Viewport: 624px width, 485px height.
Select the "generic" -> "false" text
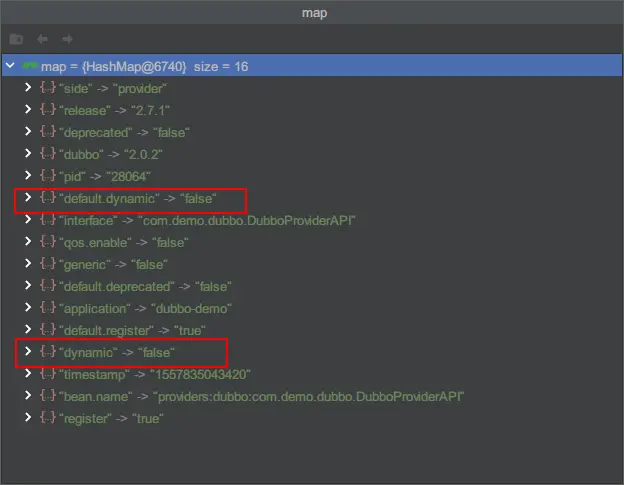[113, 264]
